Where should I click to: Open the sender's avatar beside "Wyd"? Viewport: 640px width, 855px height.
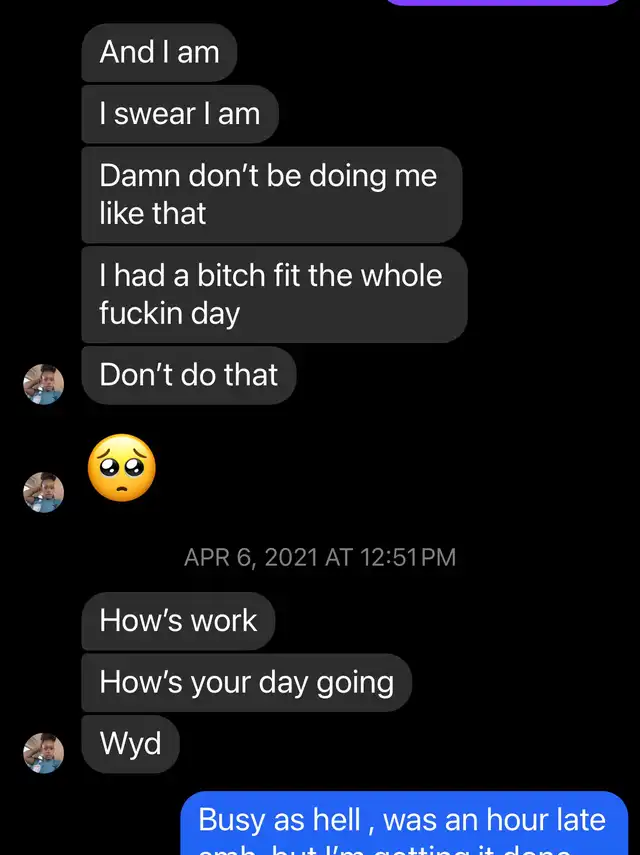point(43,752)
